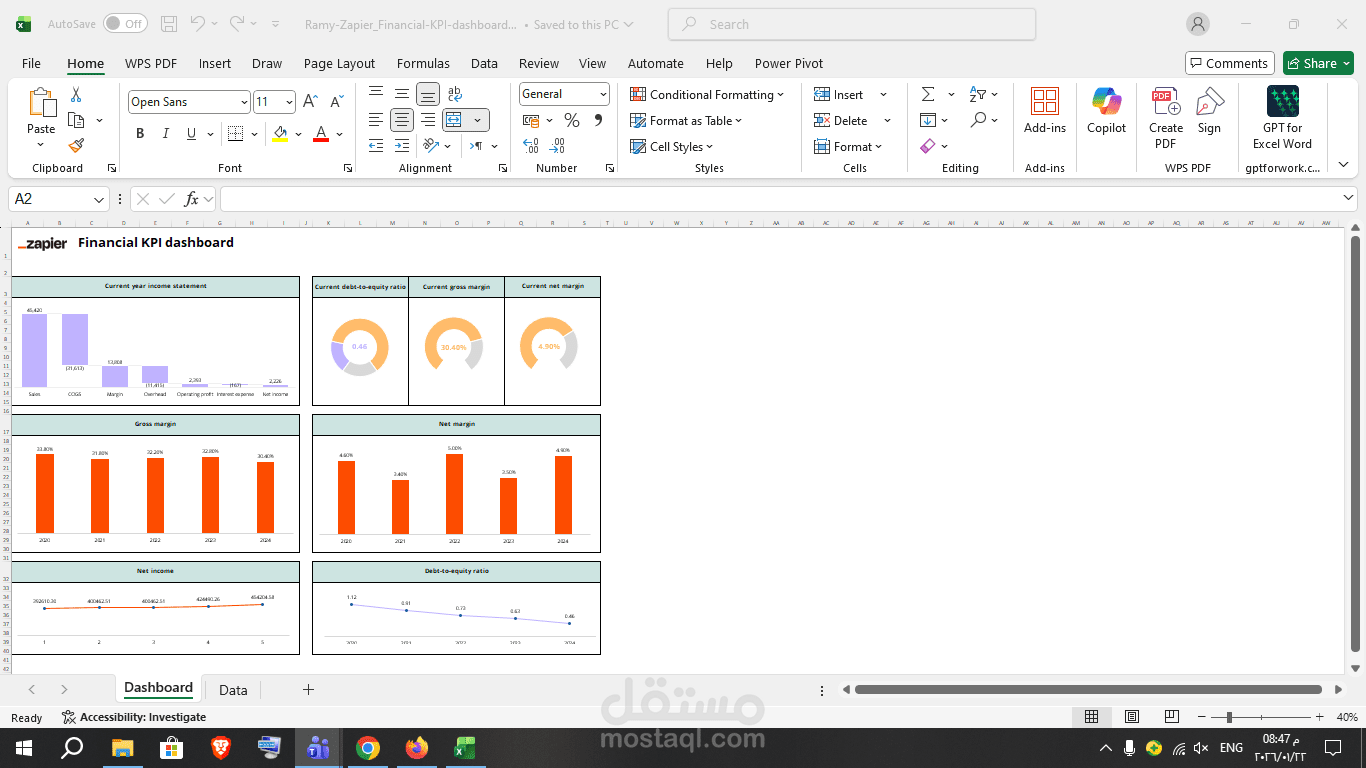
Task: Open the Cell Styles menu
Action: [x=671, y=146]
